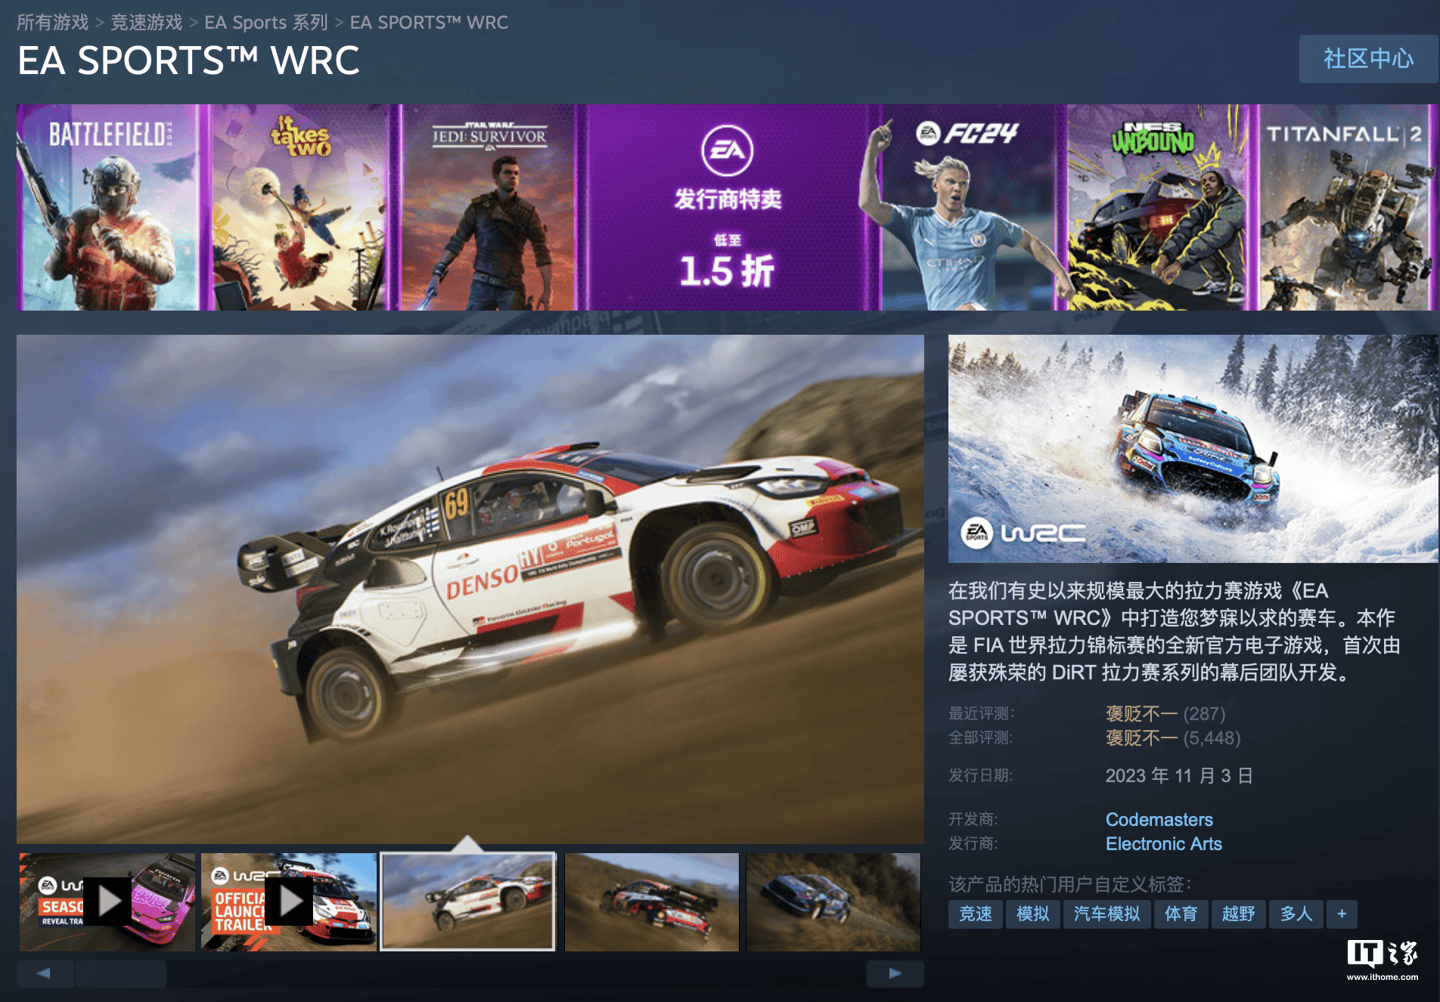Open the It Takes Two banner tile
The image size is (1440, 1002).
click(299, 207)
